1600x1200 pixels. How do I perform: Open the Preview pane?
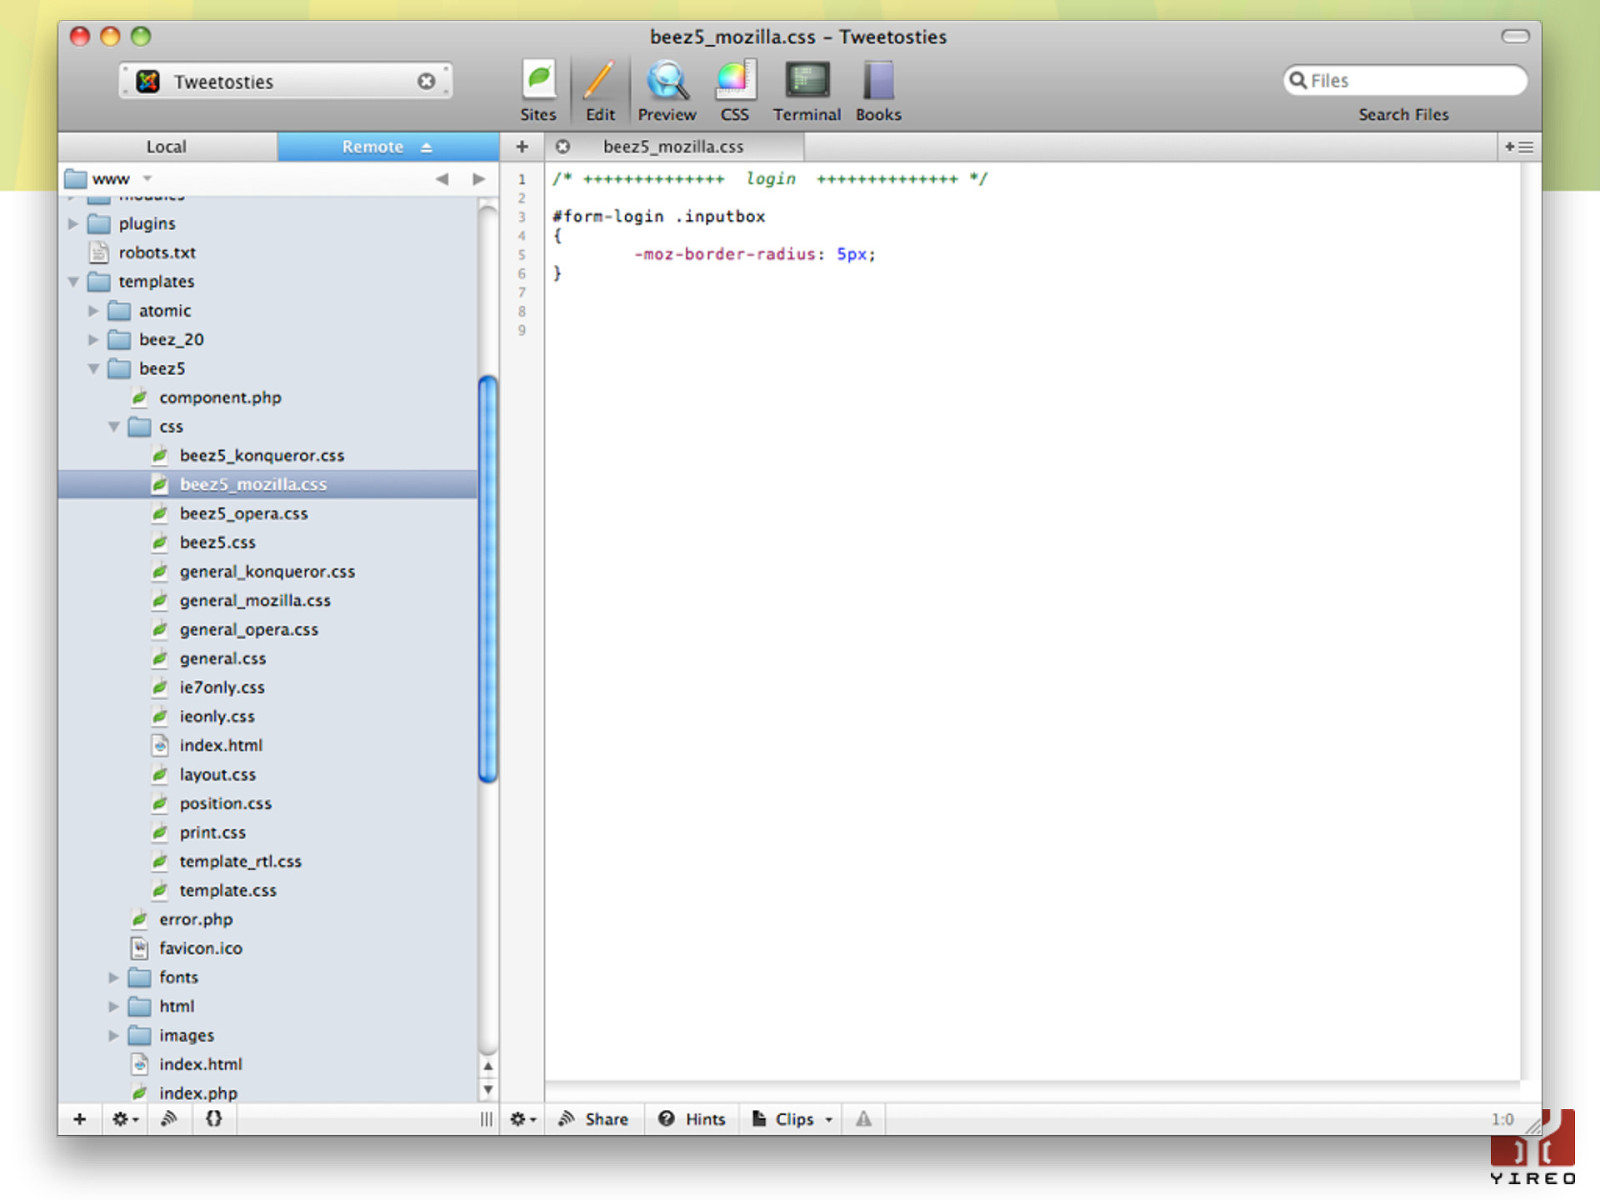coord(667,90)
